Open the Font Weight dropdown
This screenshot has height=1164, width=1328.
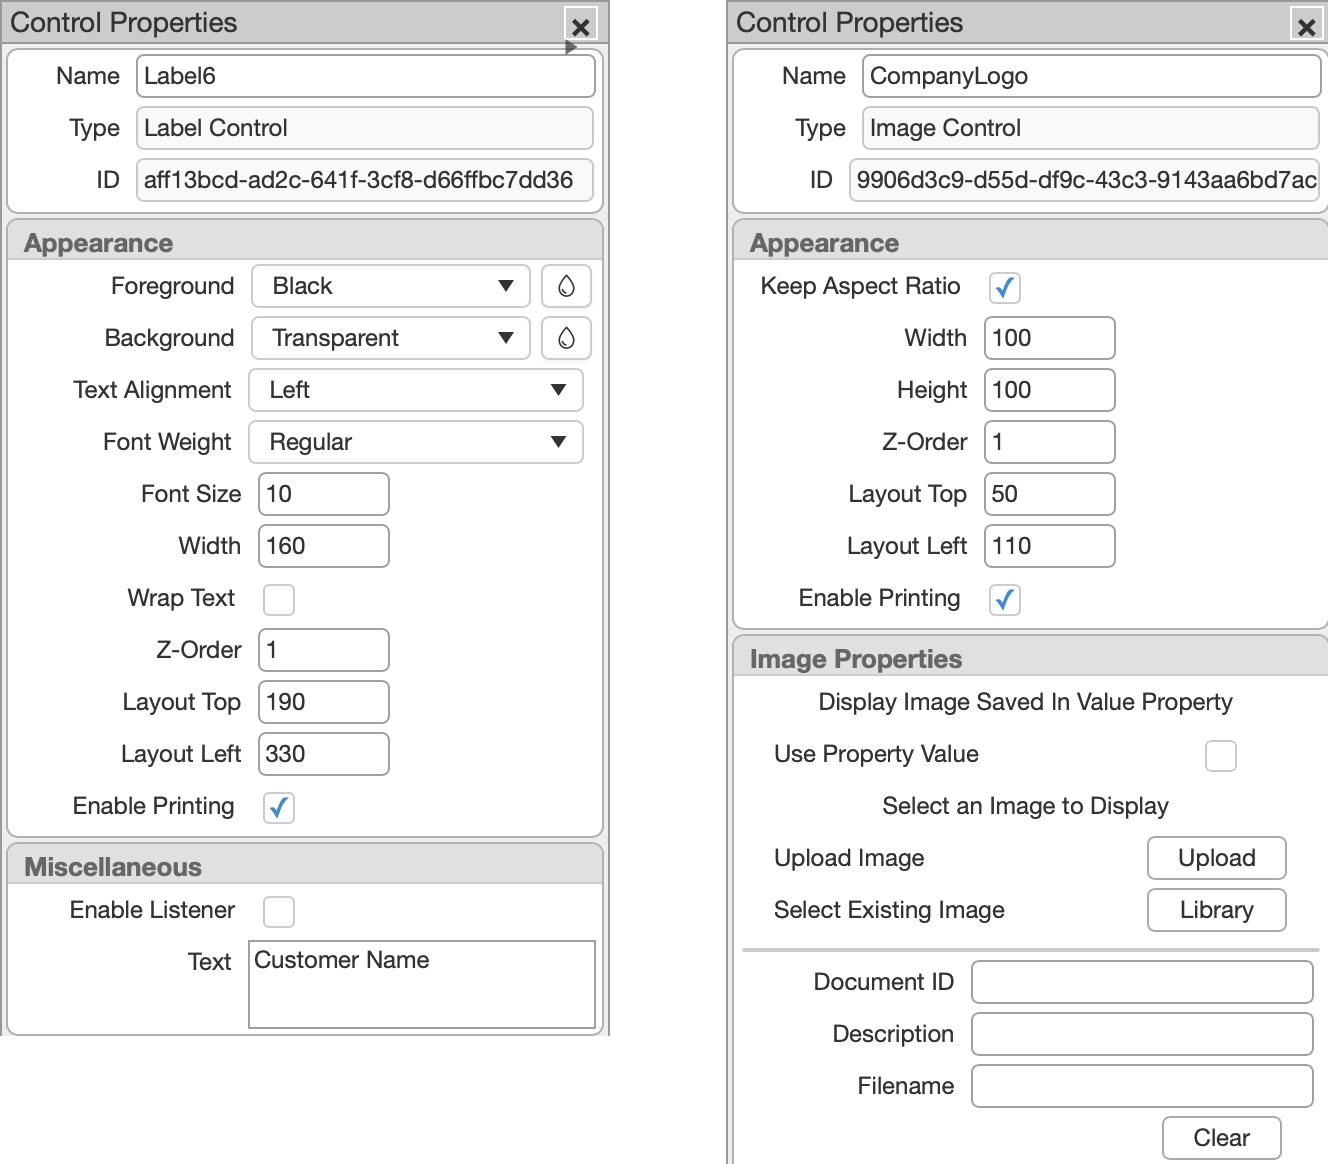[416, 442]
